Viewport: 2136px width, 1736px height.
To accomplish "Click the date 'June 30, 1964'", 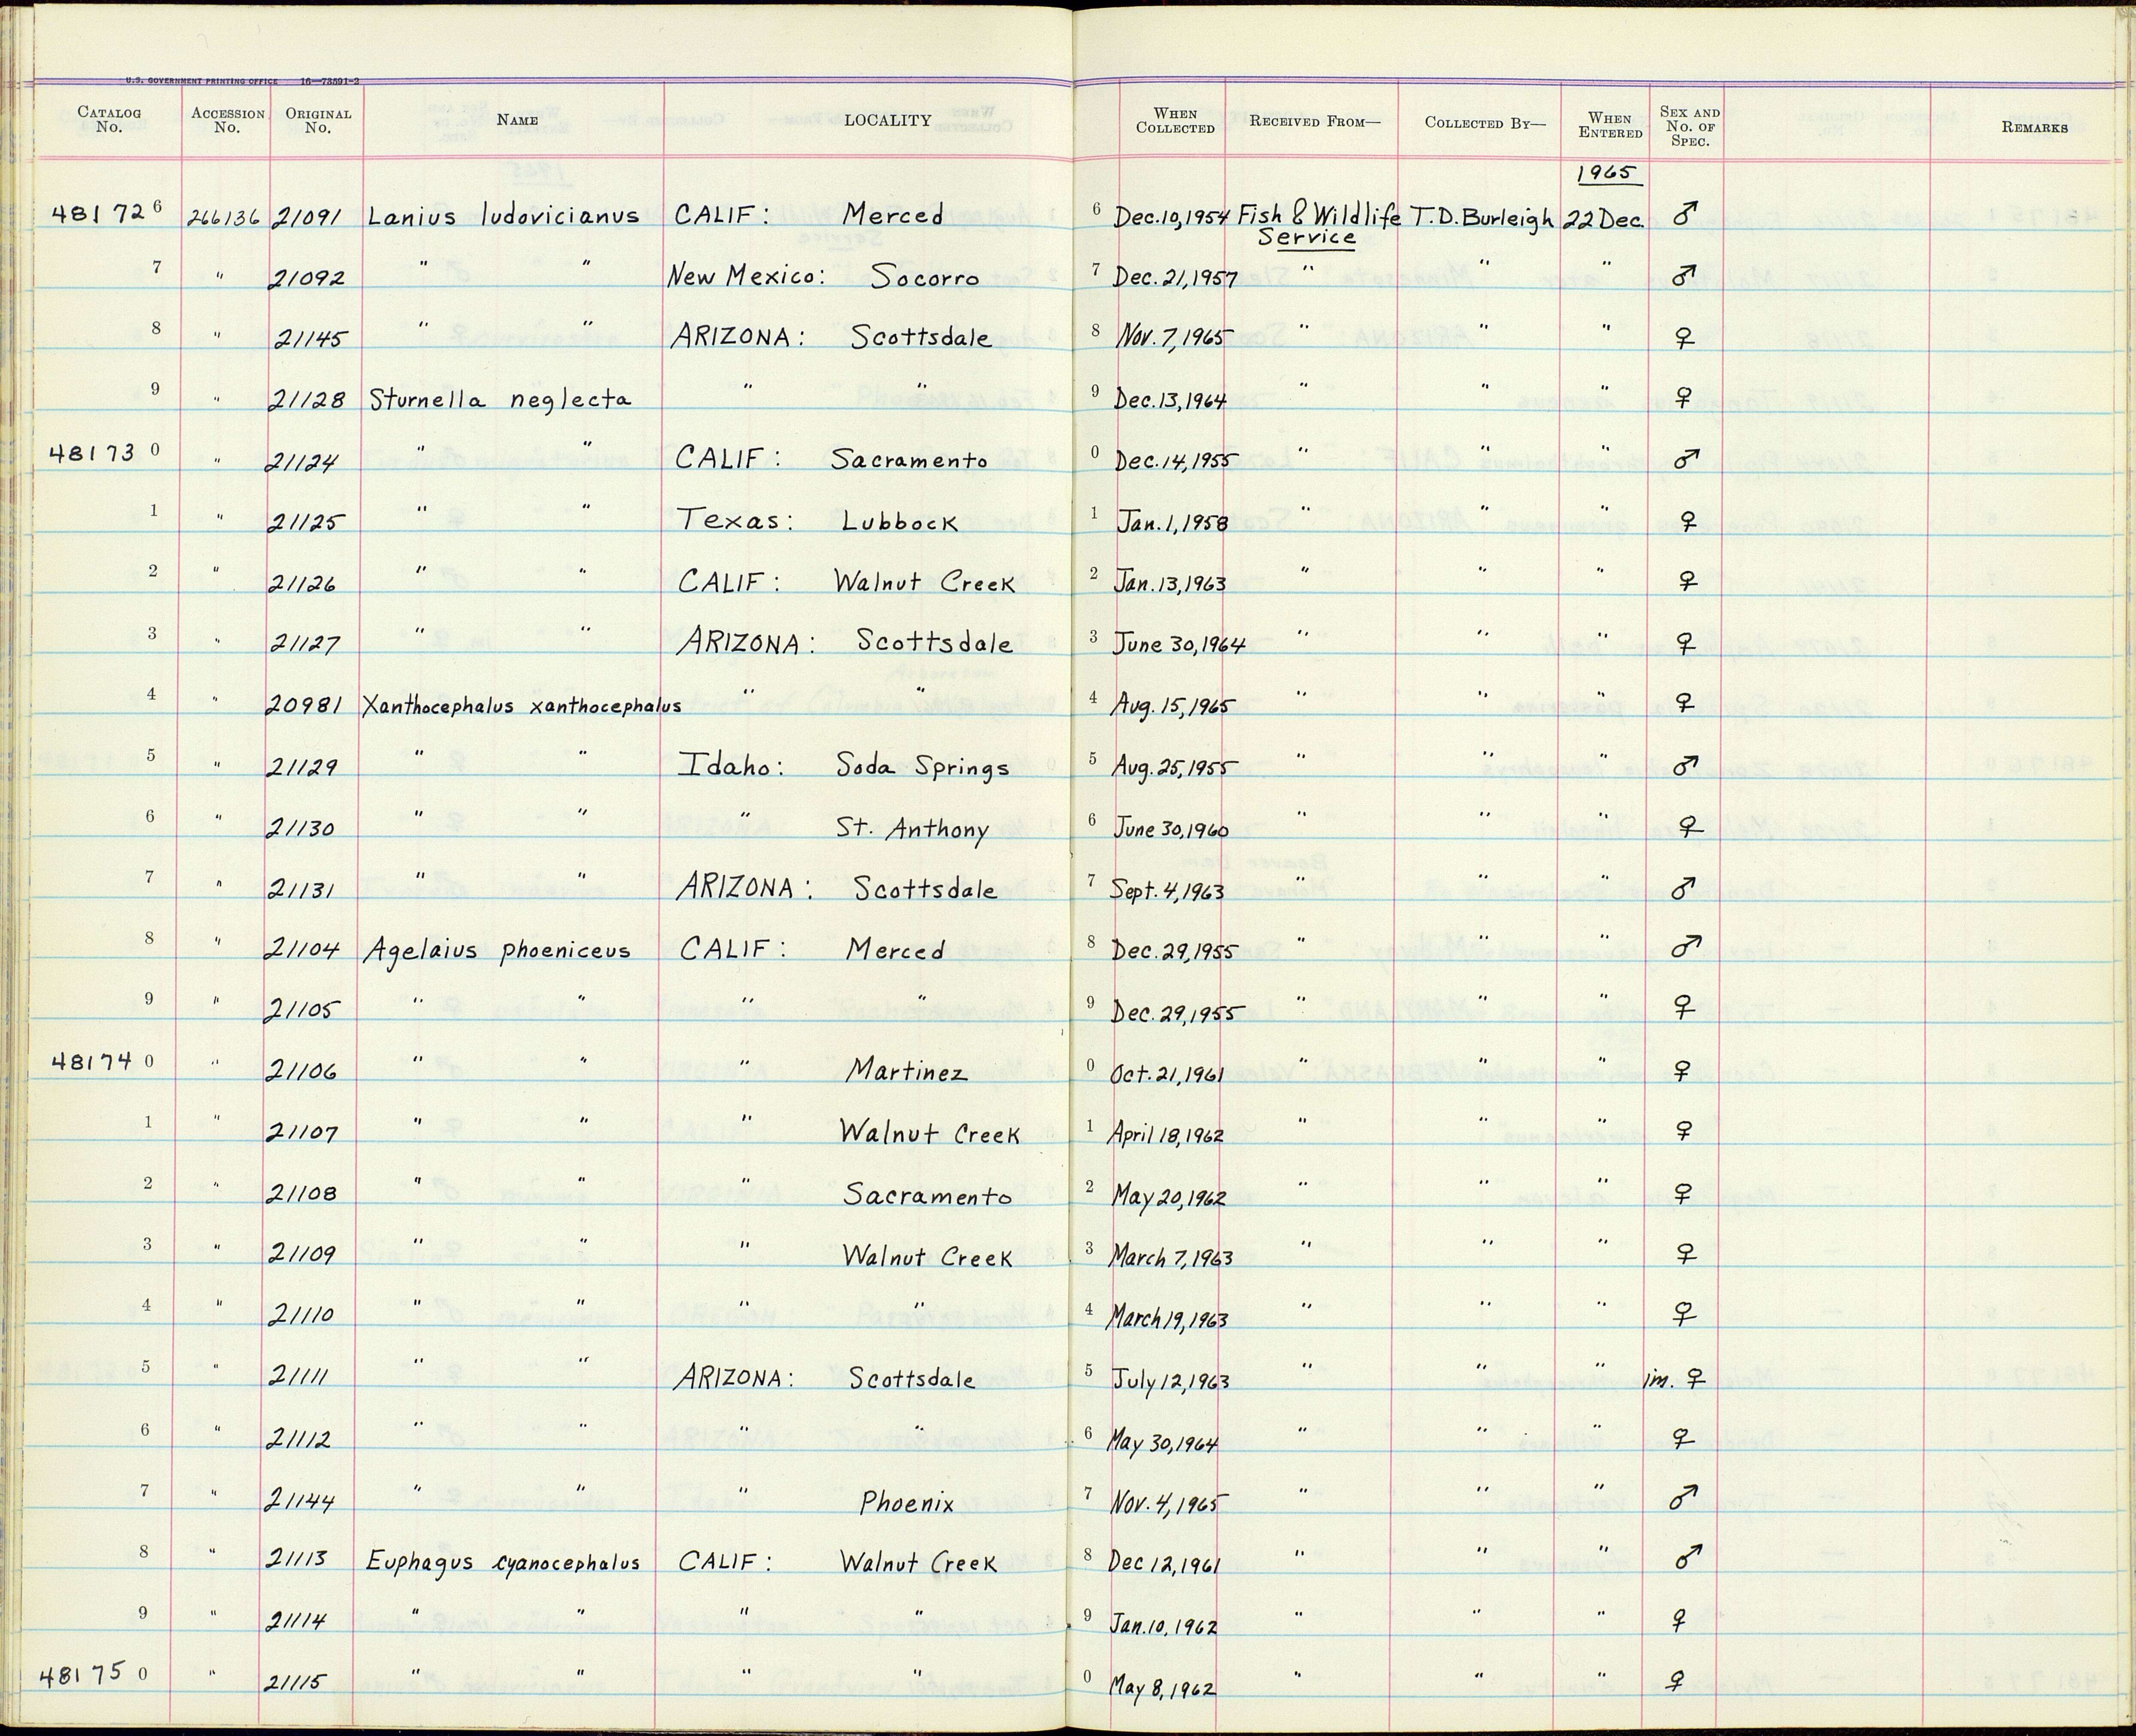I will (1180, 645).
